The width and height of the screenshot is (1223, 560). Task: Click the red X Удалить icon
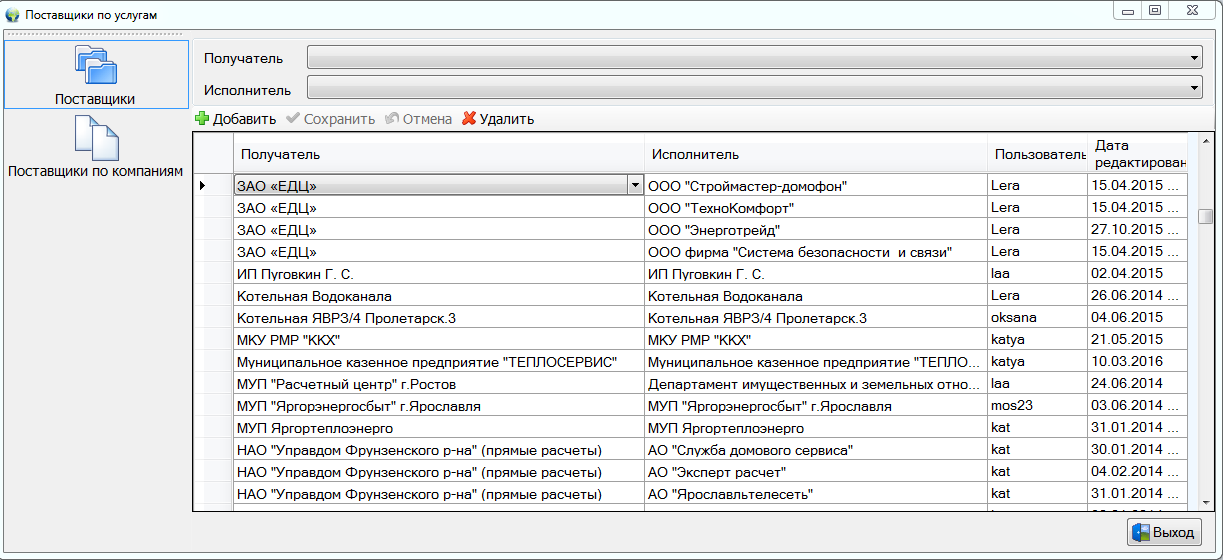pos(469,119)
